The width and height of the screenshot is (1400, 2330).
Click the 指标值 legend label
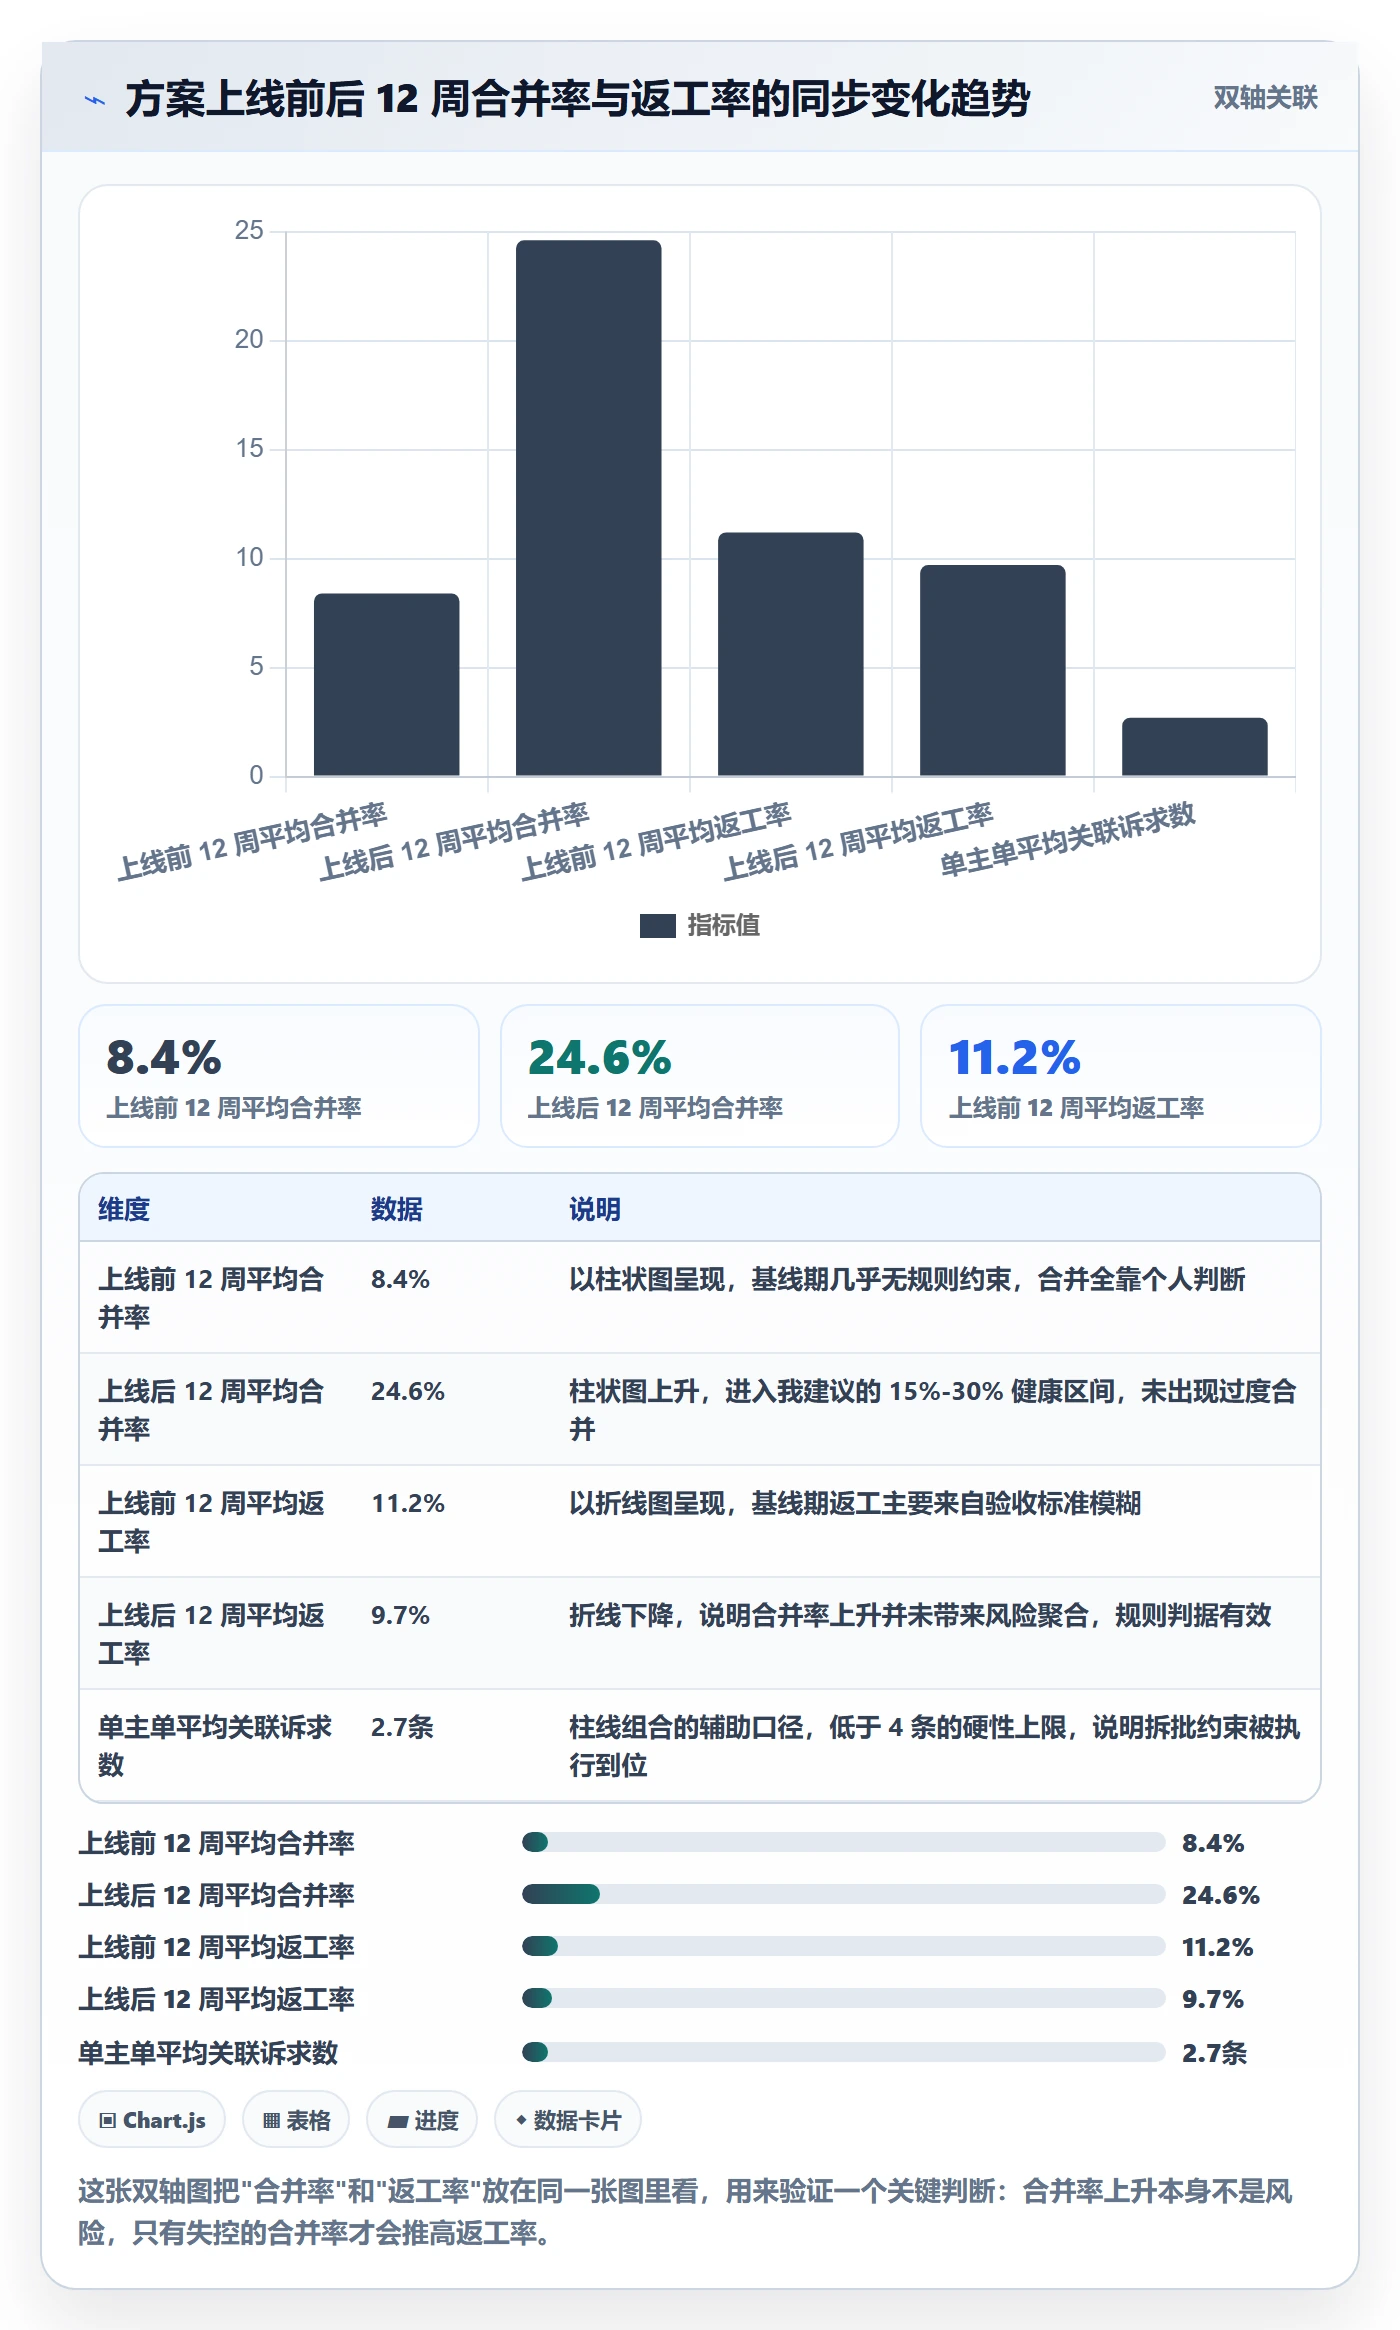[723, 926]
